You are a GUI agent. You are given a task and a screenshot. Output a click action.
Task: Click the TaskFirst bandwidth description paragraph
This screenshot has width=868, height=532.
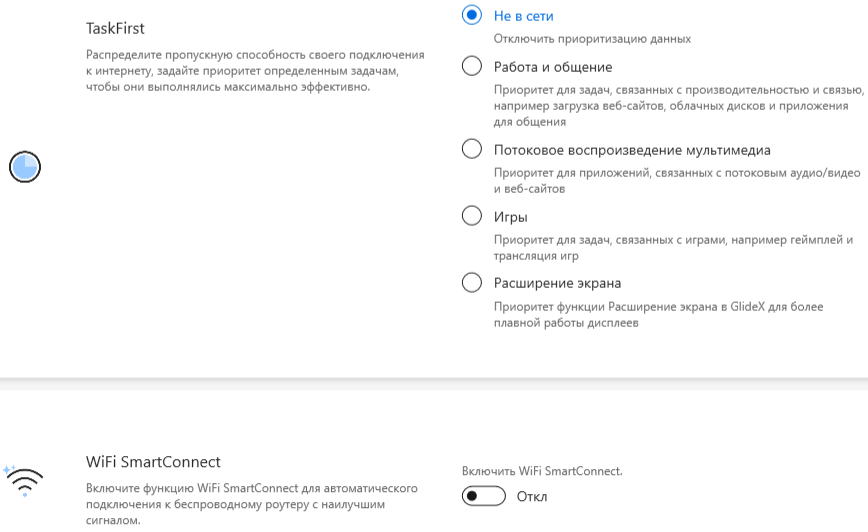[255, 70]
